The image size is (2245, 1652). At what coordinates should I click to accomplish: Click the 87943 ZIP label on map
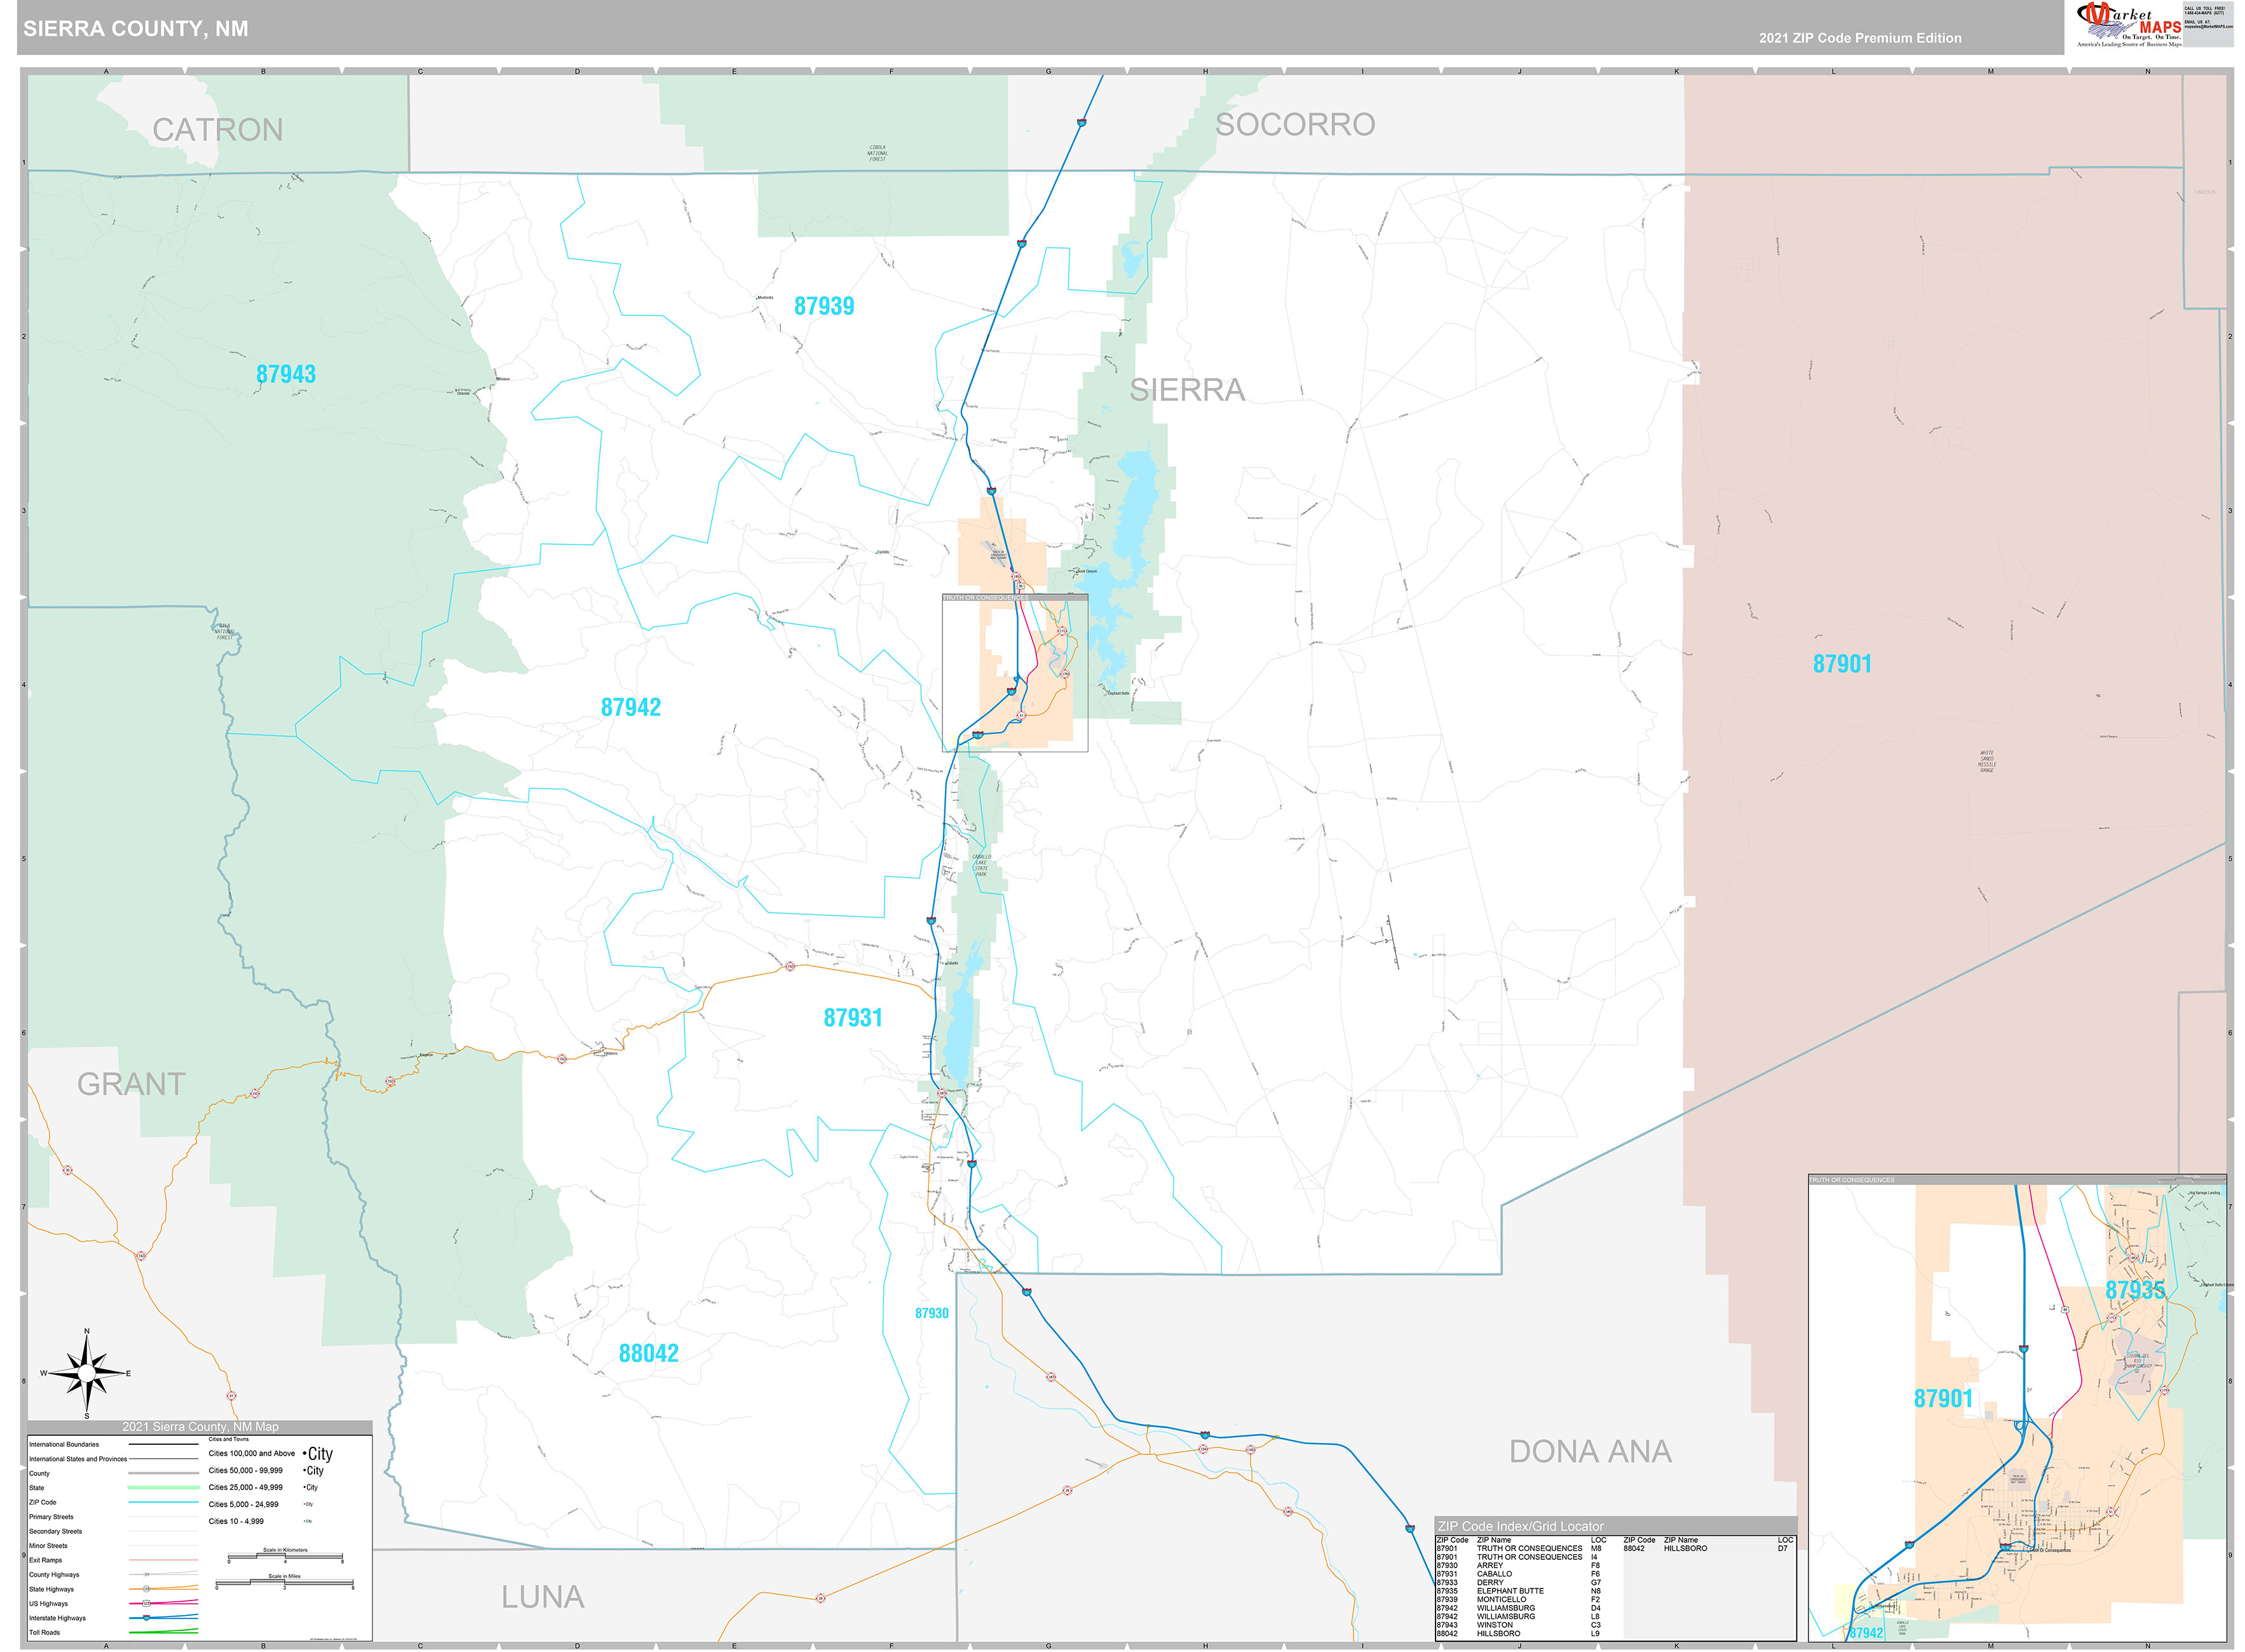point(286,374)
